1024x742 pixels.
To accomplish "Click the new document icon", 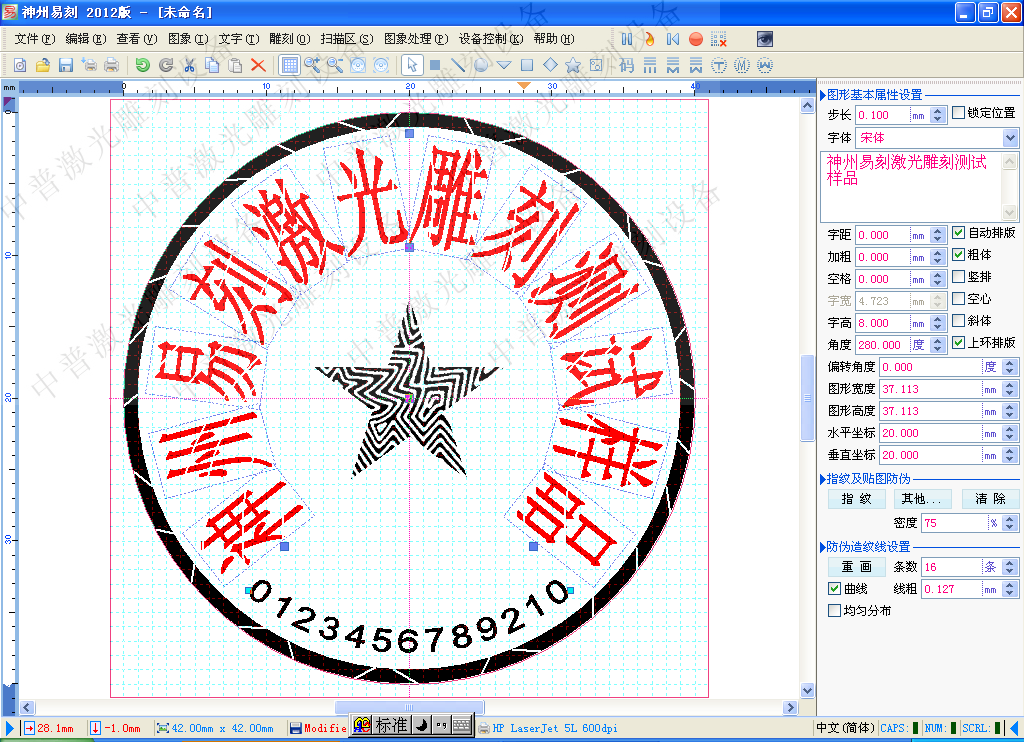I will 20,65.
